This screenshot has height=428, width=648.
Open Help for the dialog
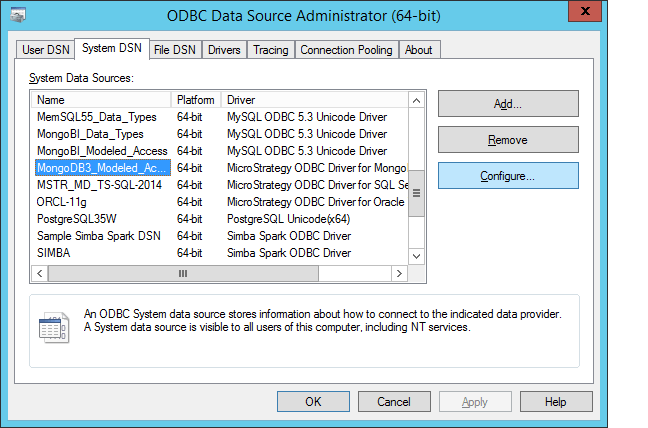click(x=556, y=402)
